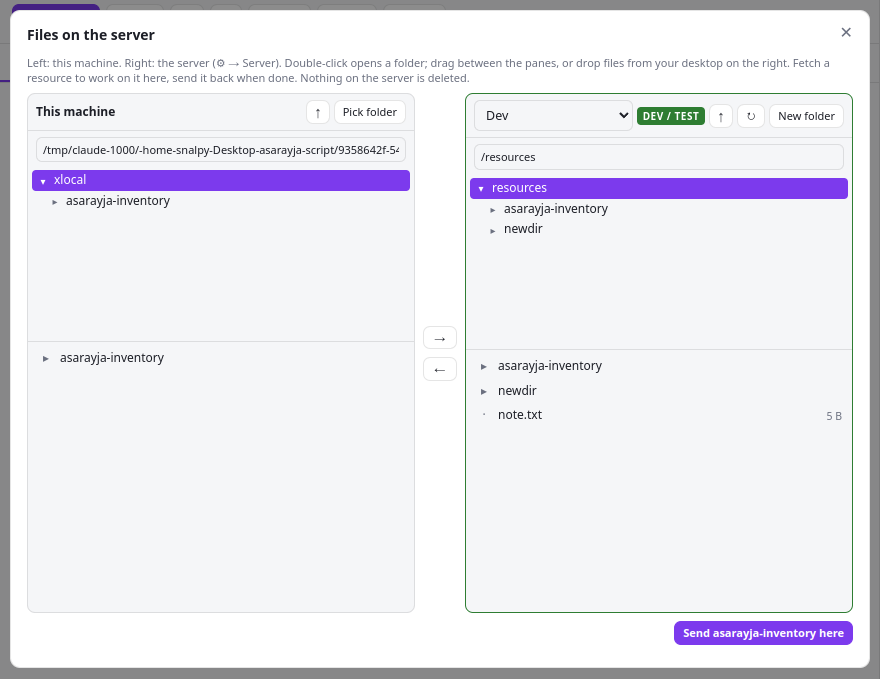Collapse the xlocal tree node arrow

click(43, 181)
